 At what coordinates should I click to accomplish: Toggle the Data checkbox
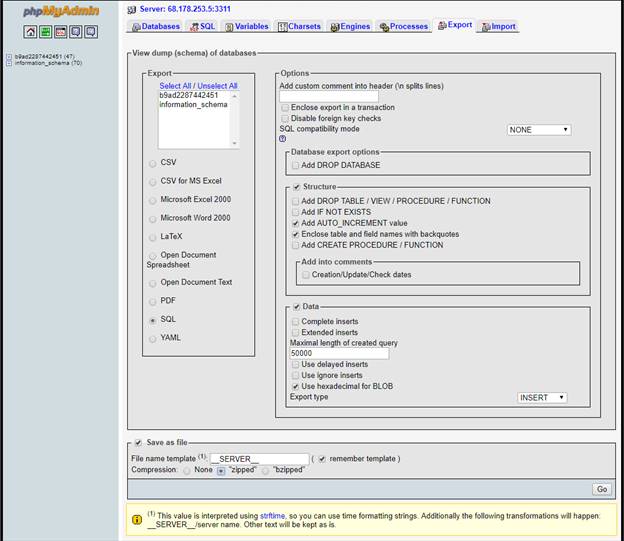[296, 307]
